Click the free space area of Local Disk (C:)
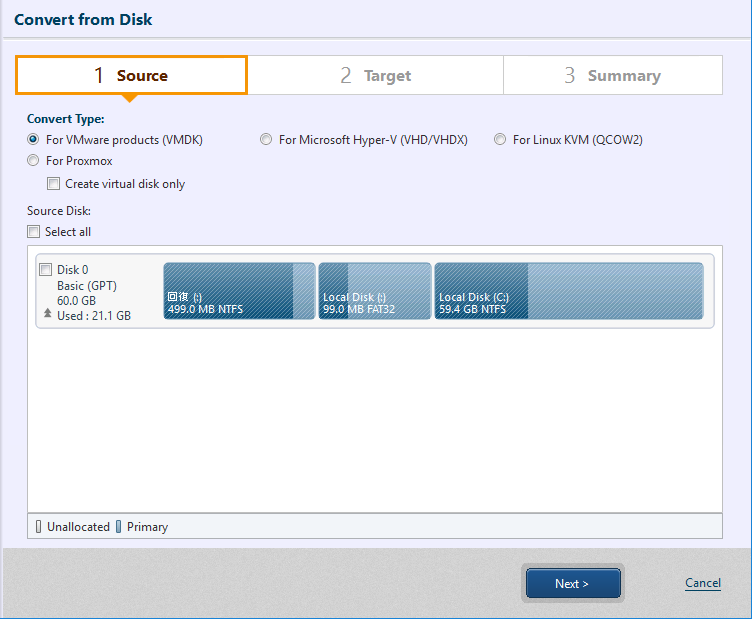This screenshot has height=619, width=752. click(615, 291)
